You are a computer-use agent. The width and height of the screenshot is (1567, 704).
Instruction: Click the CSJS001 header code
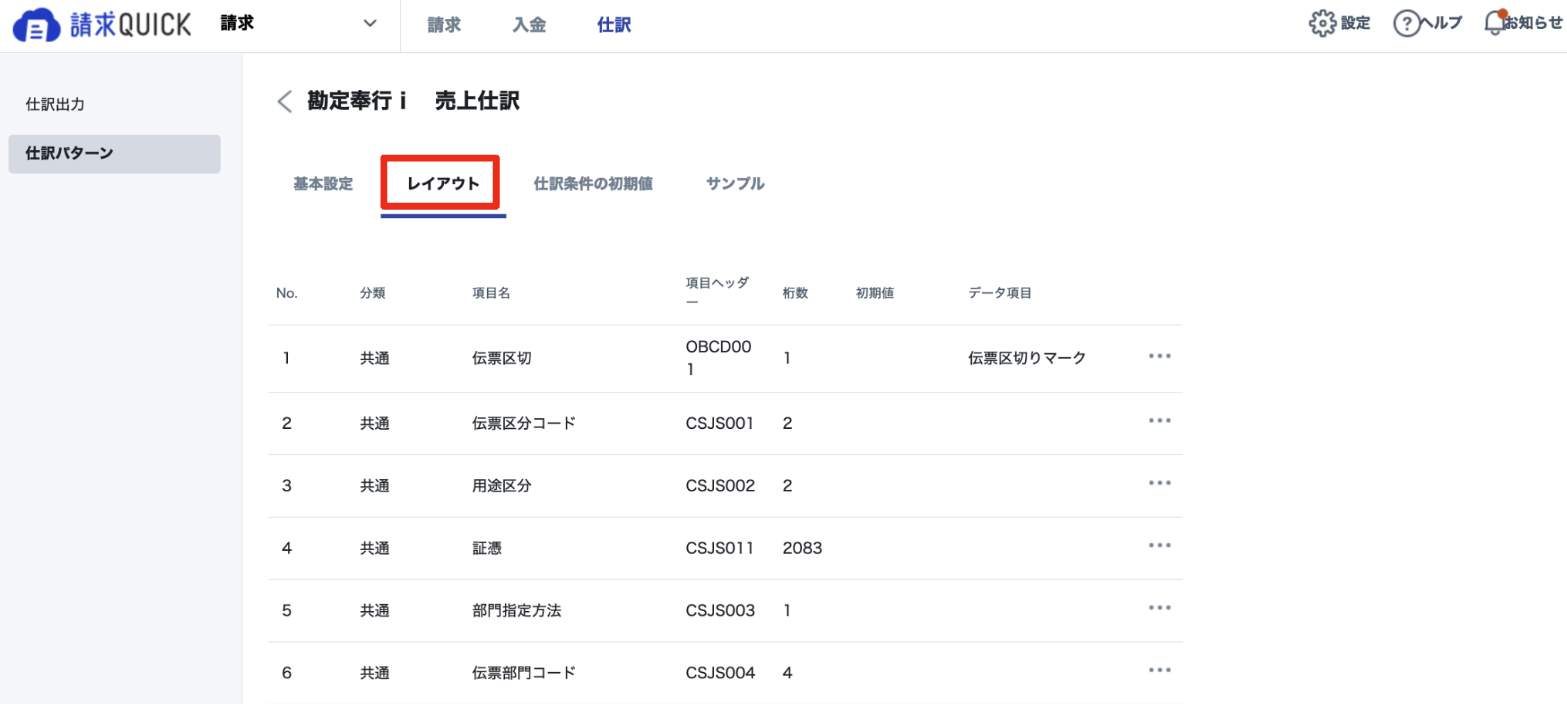(x=720, y=423)
